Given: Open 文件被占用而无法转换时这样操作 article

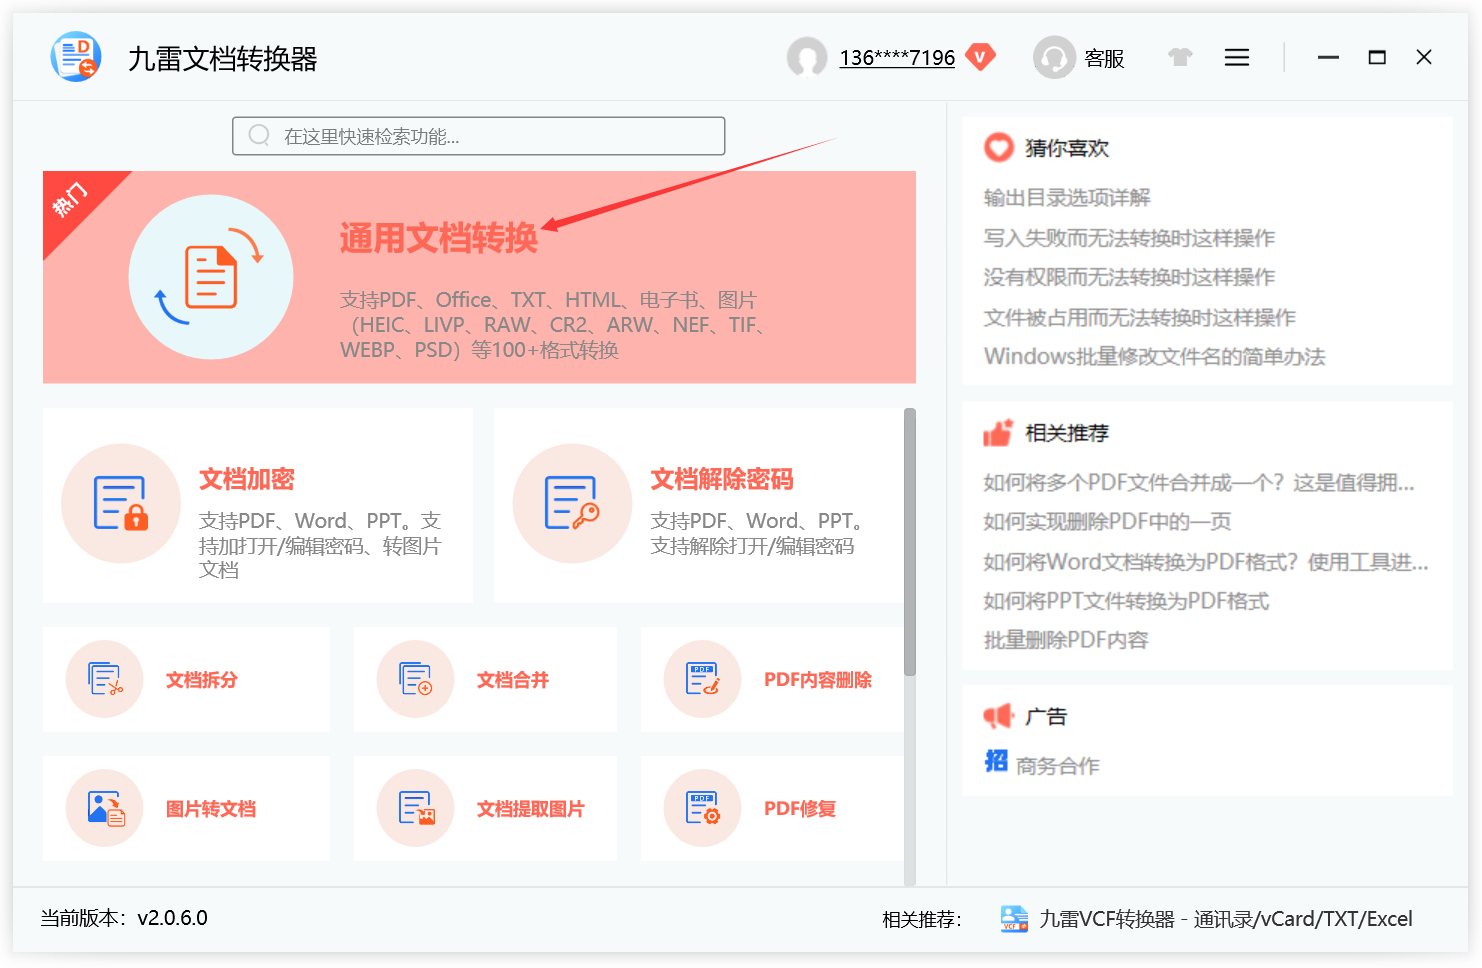Looking at the screenshot, I should 1140,317.
